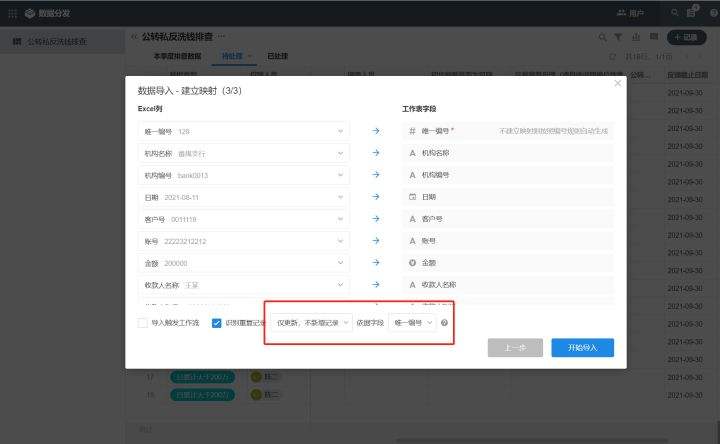Open the notifications icon with badge
Screen dimensions: 720x444
(692, 12)
